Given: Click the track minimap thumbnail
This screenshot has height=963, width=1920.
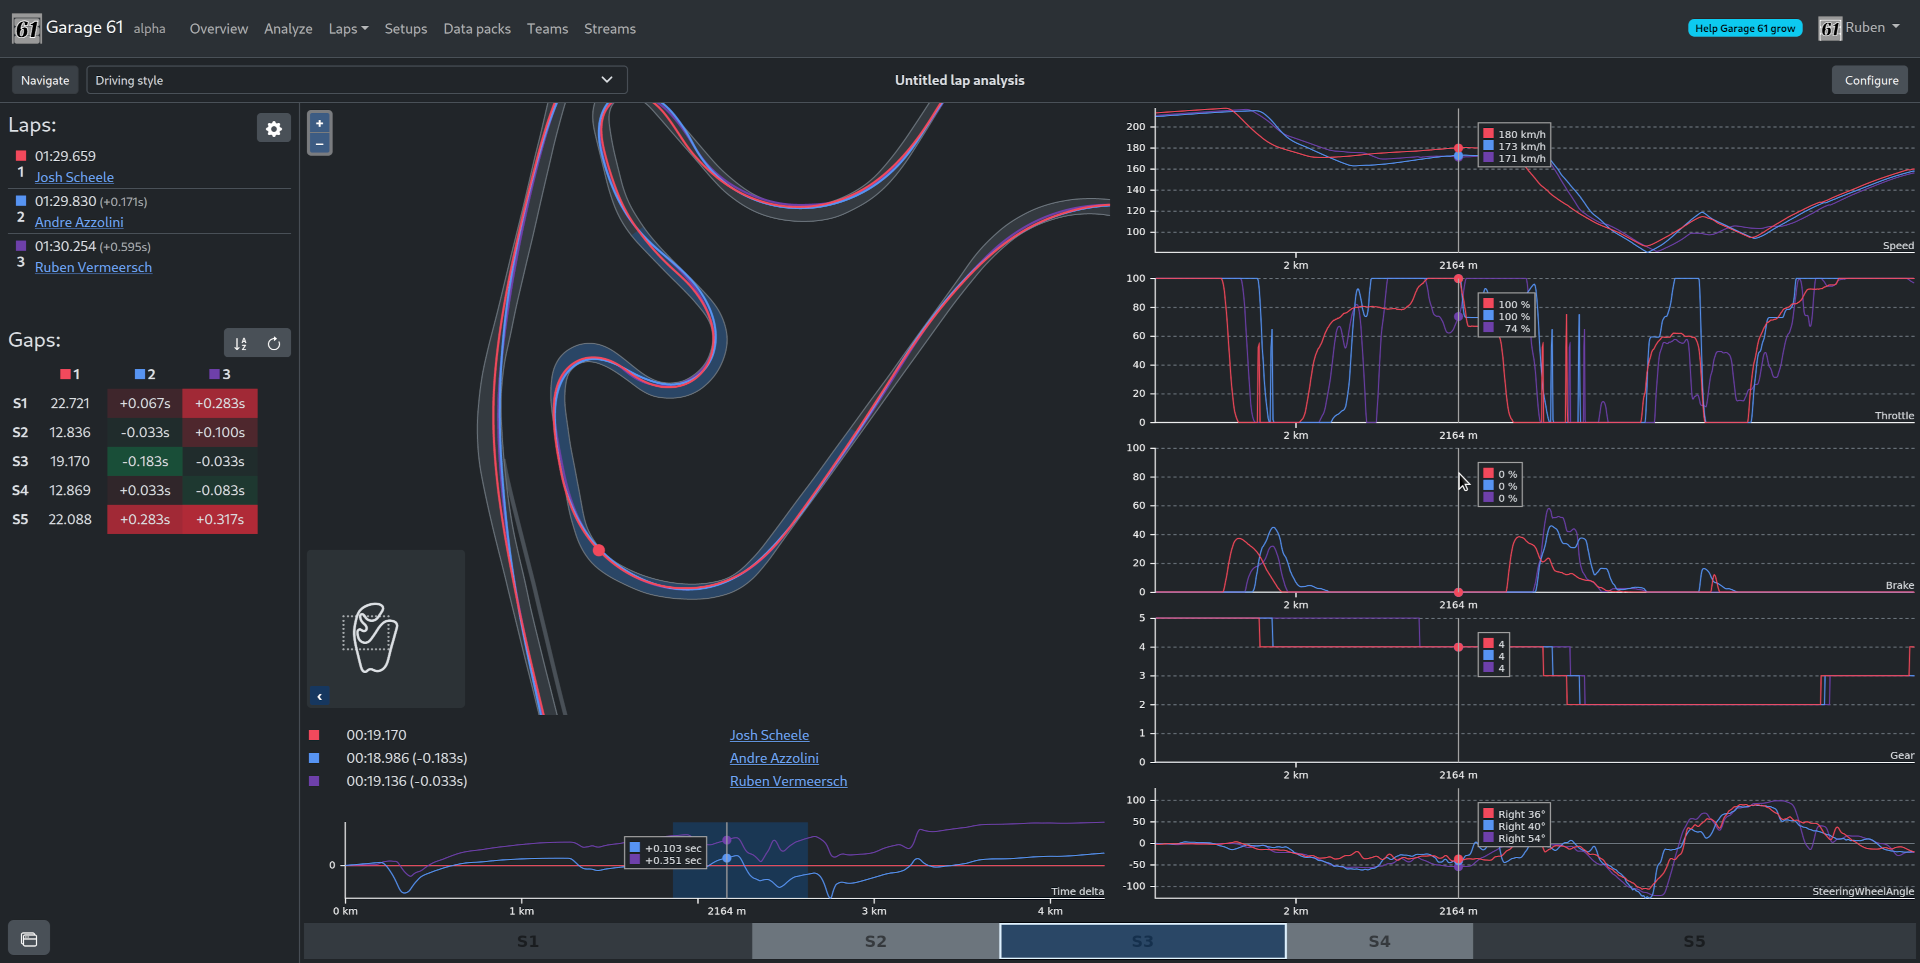Looking at the screenshot, I should coord(371,636).
